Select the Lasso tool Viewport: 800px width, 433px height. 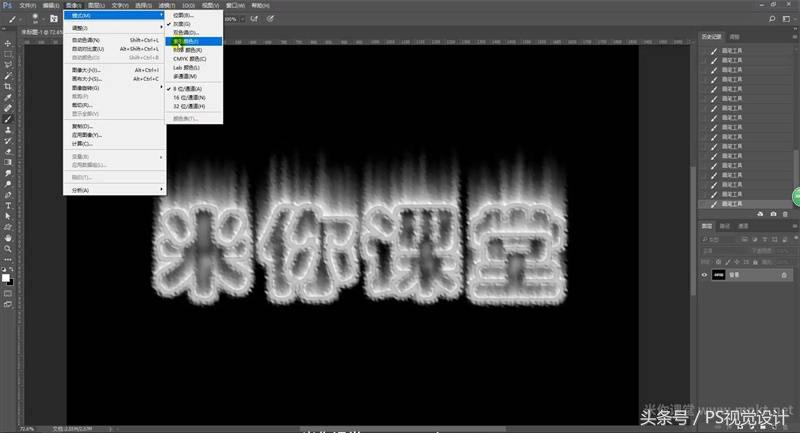click(x=8, y=65)
